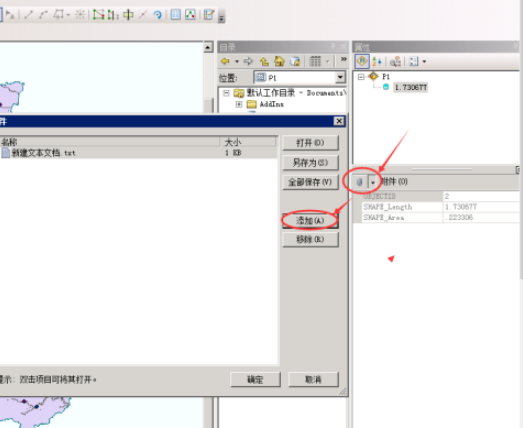Click the 移除(R) remove button

(x=310, y=239)
